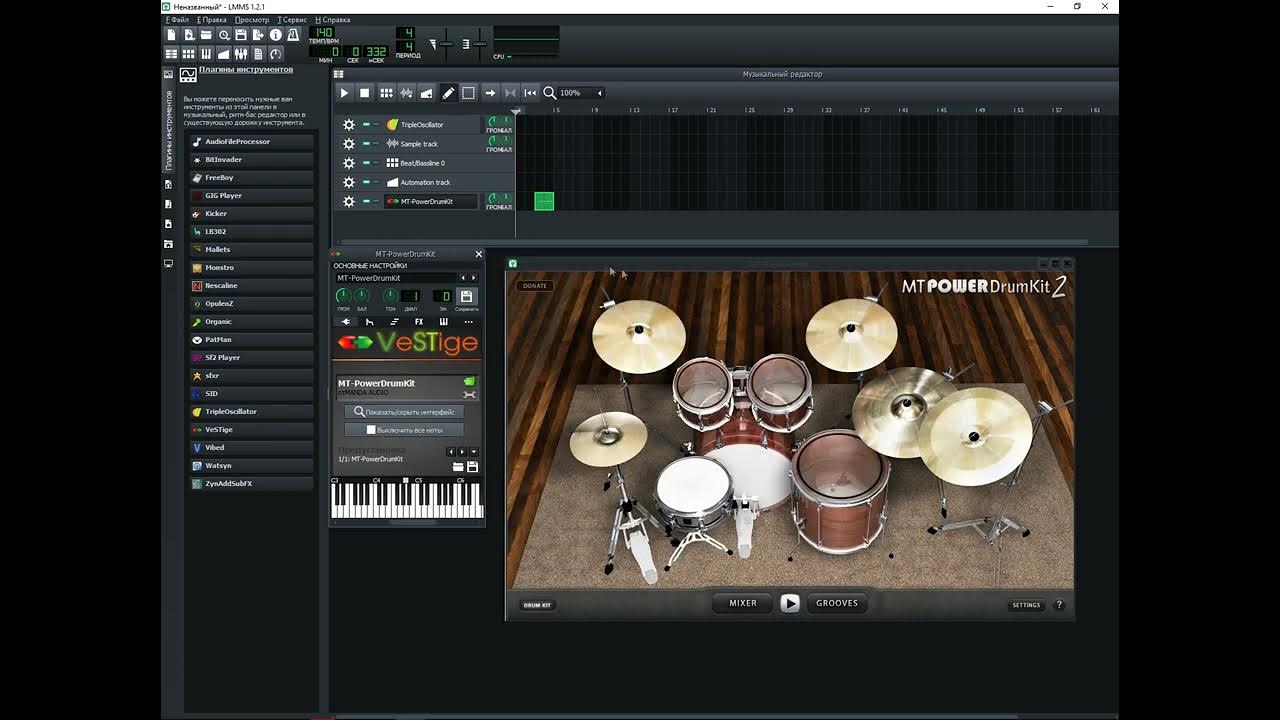Open the 100% zoom dropdown
Screen dimensions: 1280x720
pyautogui.click(x=582, y=93)
